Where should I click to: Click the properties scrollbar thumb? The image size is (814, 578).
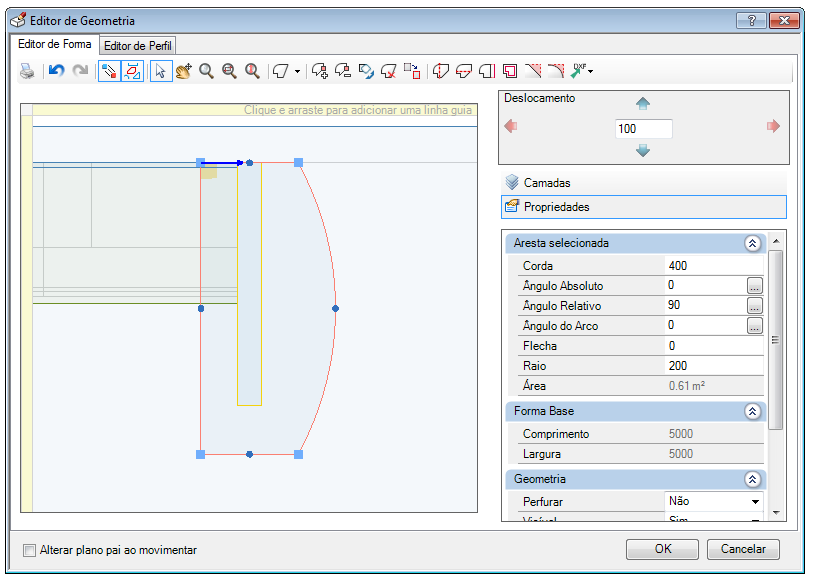click(776, 340)
